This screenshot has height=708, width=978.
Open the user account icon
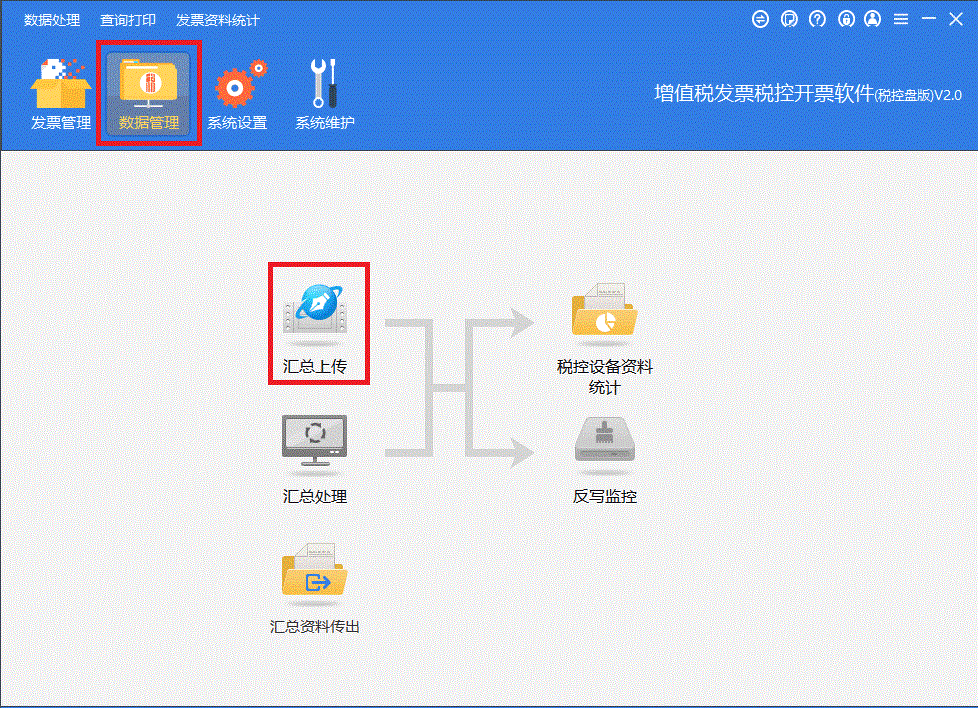pyautogui.click(x=873, y=19)
